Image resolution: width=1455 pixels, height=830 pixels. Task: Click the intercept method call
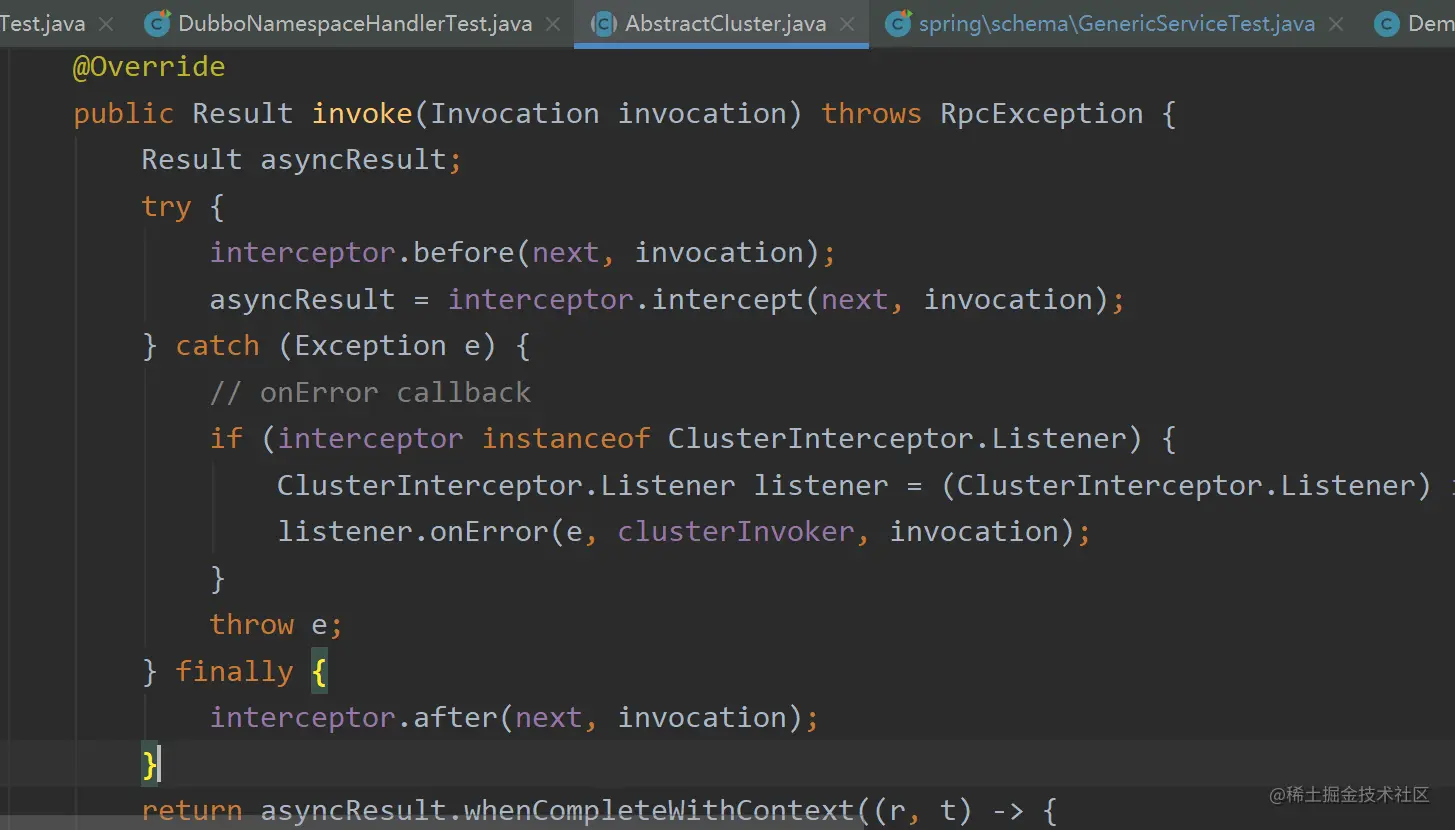click(x=727, y=300)
